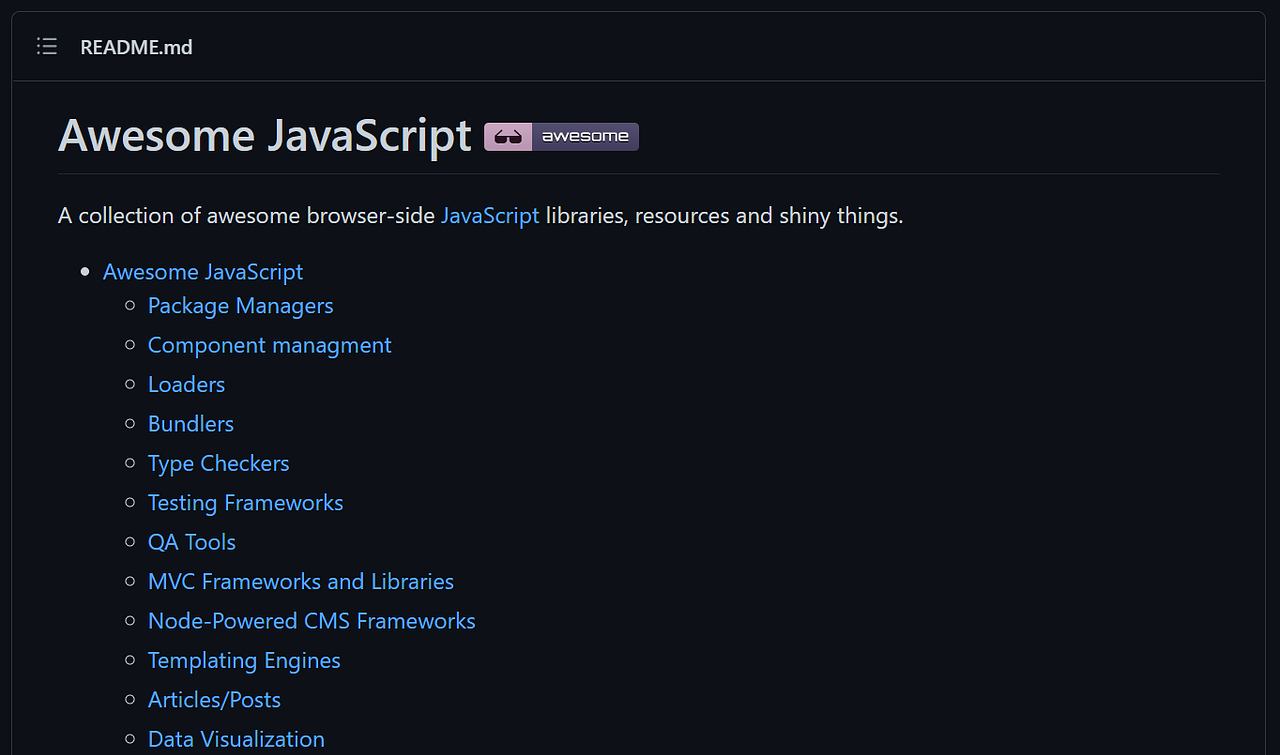Screen dimensions: 1280x755
Task: Open the QA Tools link
Action: point(191,542)
